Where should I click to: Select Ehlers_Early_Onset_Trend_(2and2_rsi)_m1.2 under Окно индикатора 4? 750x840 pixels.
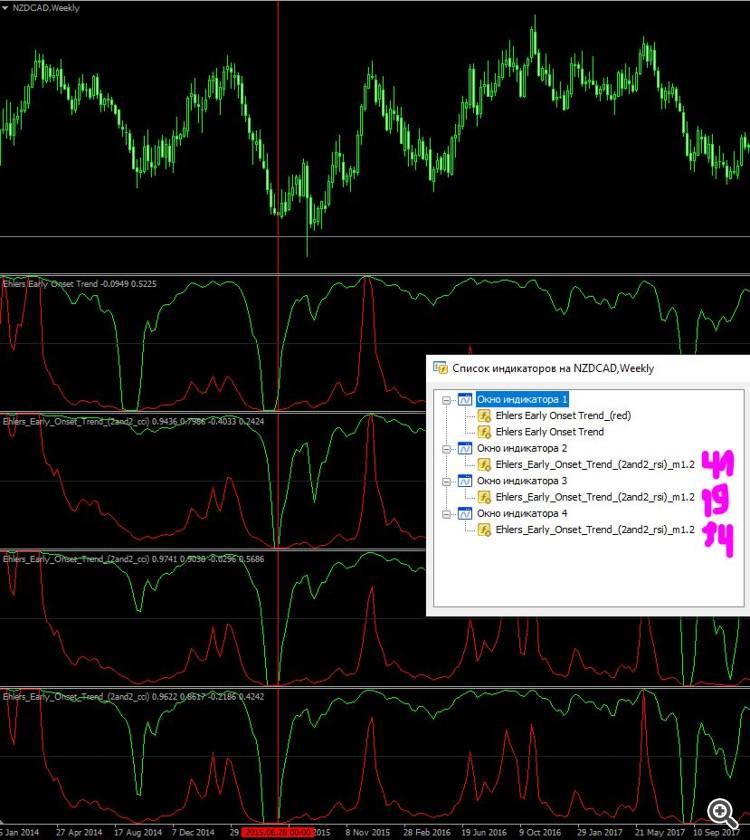(595, 530)
